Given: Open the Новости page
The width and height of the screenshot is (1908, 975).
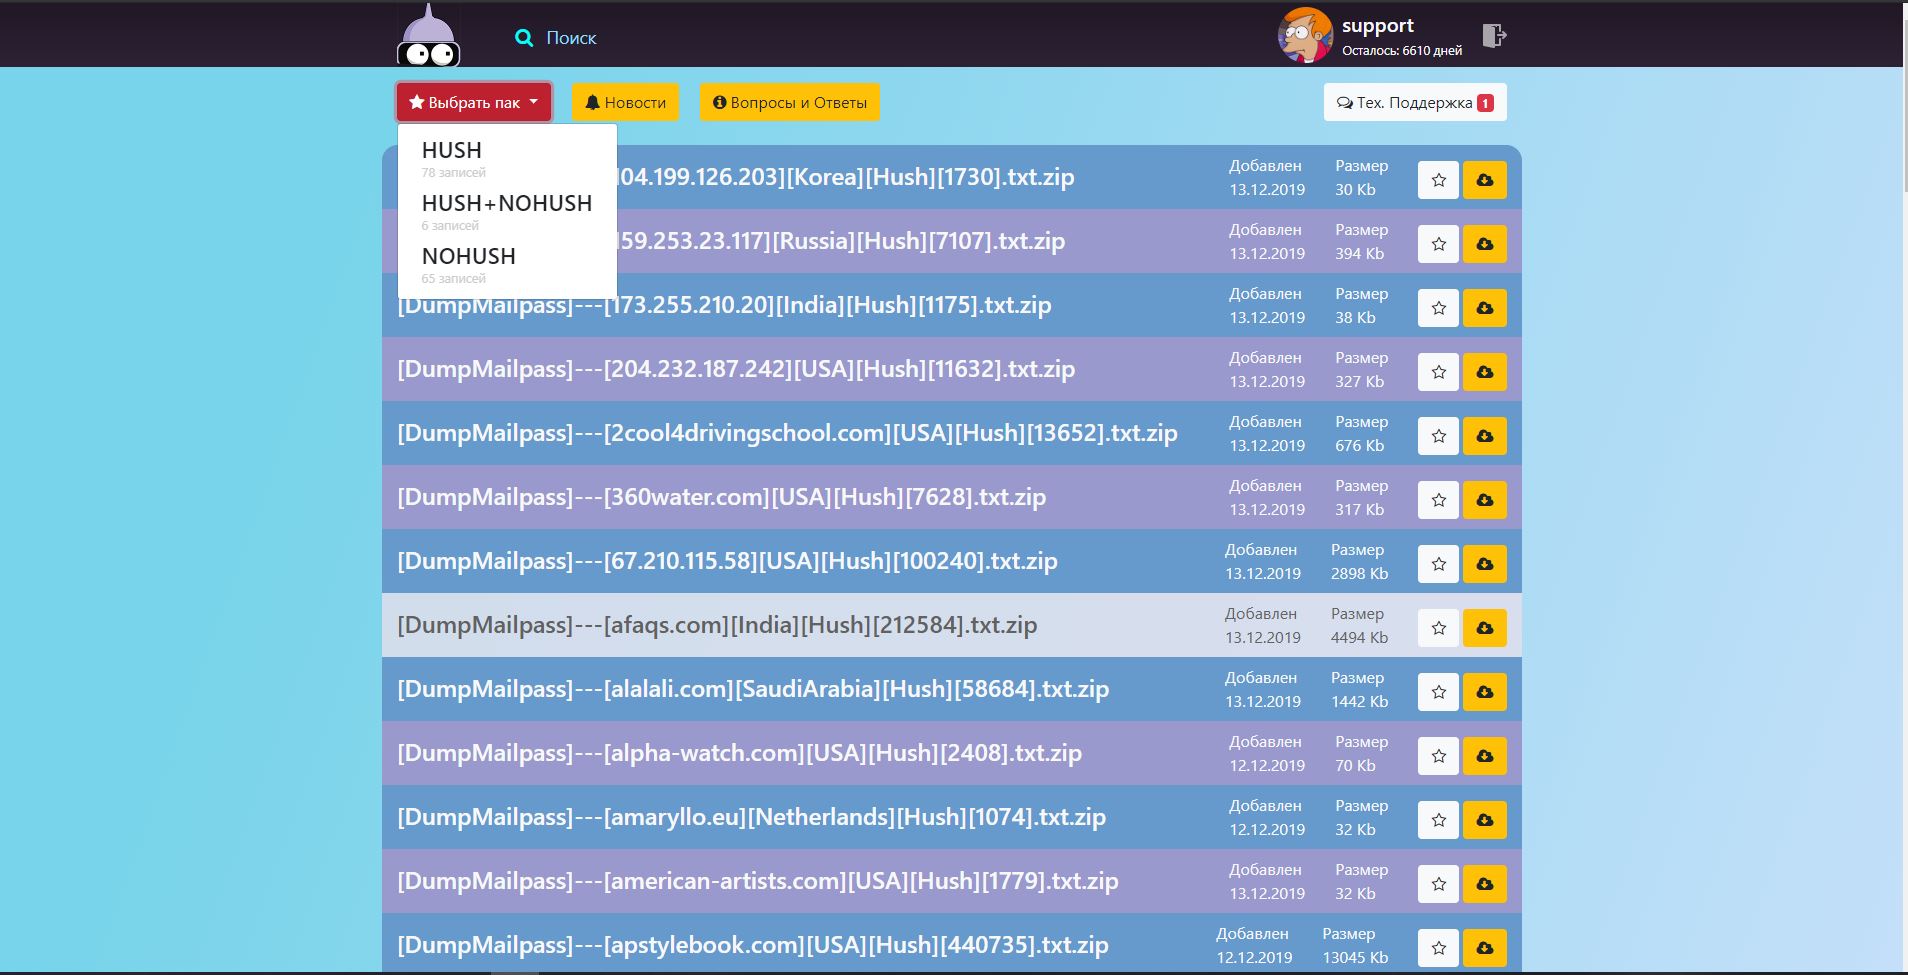Looking at the screenshot, I should [x=625, y=102].
